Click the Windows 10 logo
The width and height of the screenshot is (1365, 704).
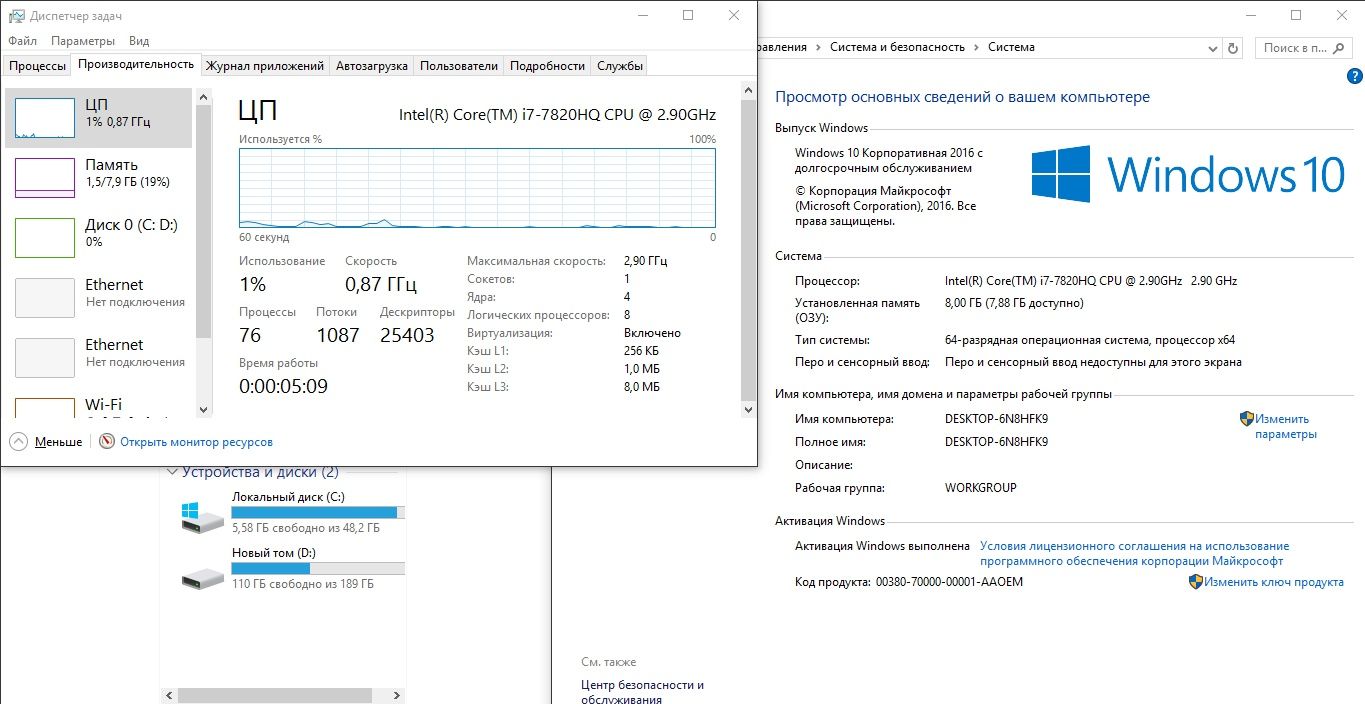(1187, 174)
